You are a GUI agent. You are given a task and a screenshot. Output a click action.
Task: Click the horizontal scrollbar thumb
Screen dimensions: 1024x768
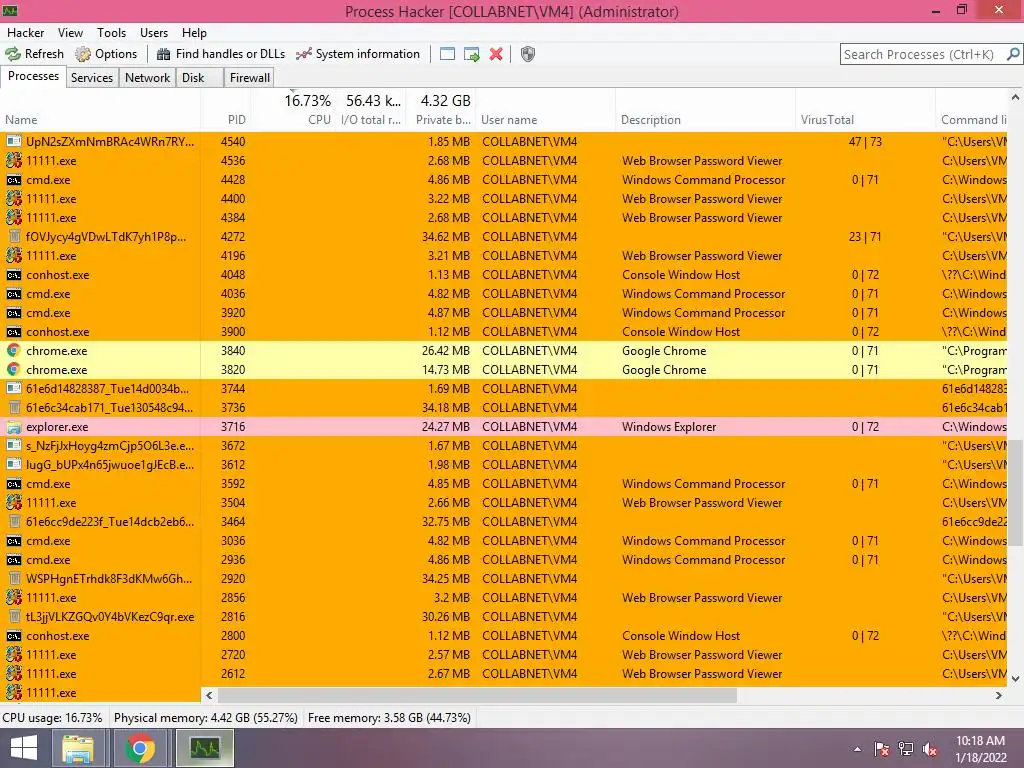click(x=477, y=696)
